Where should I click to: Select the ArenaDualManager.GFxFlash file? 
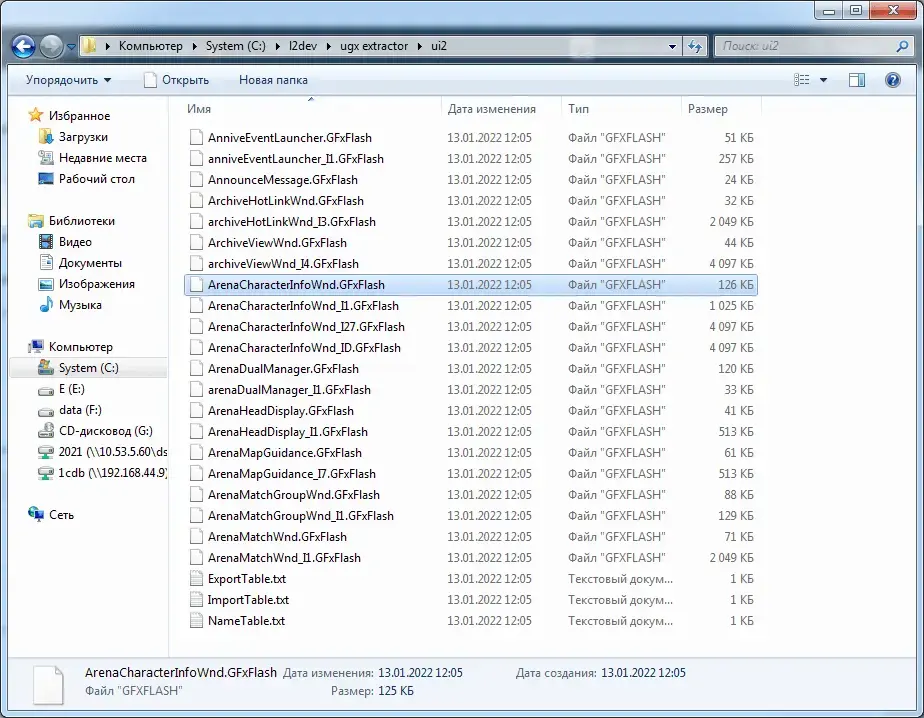coord(282,369)
